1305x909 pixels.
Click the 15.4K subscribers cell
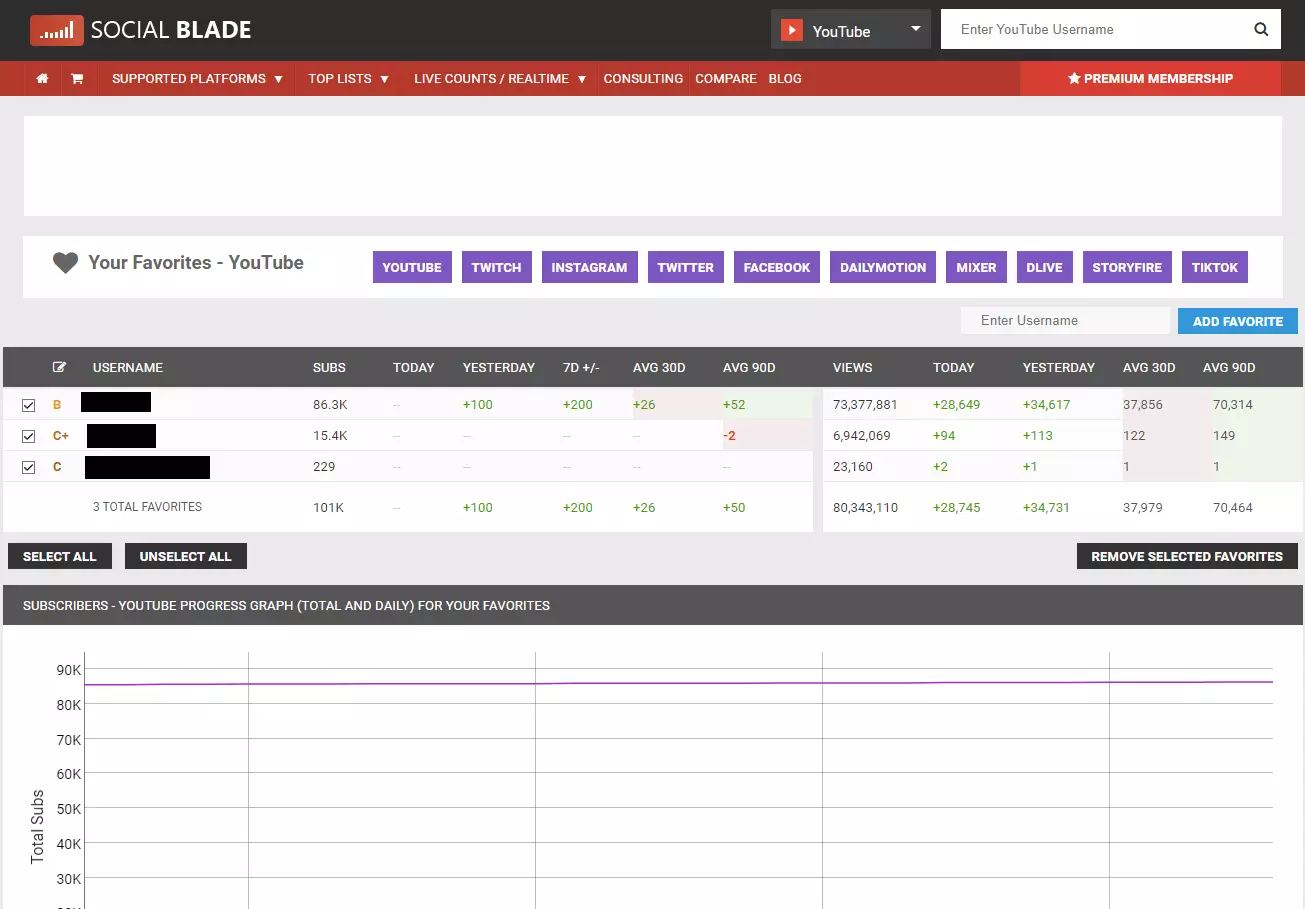pos(330,436)
